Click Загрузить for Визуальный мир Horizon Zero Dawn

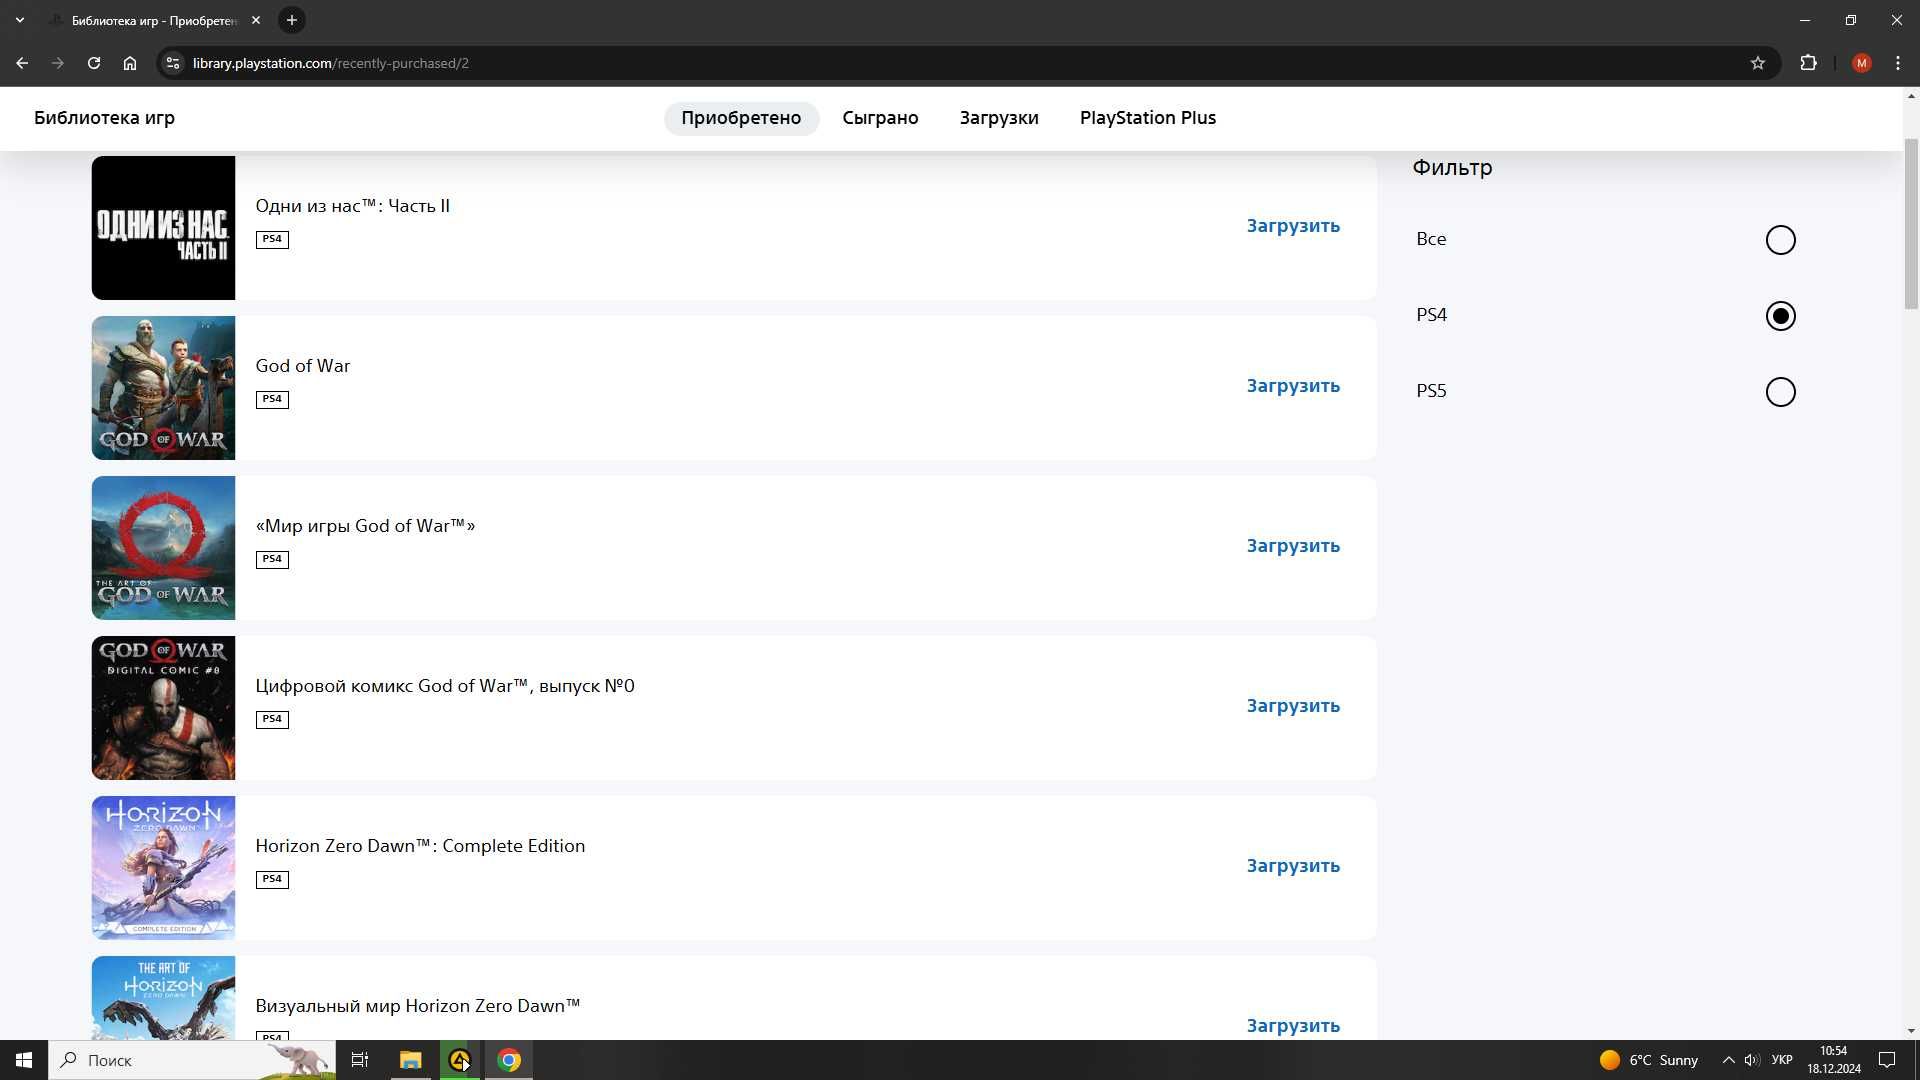(x=1293, y=1026)
